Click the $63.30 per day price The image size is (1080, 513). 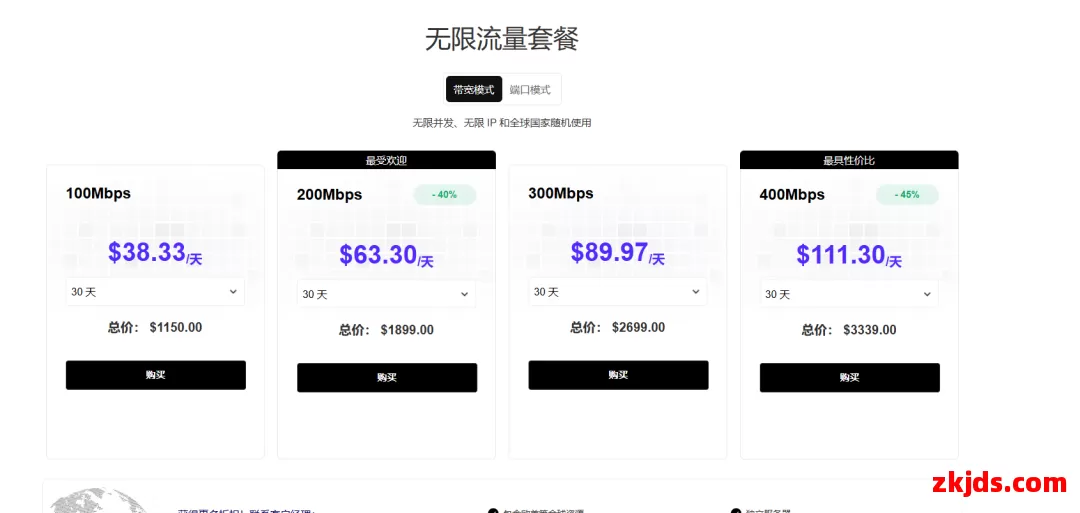tap(386, 255)
